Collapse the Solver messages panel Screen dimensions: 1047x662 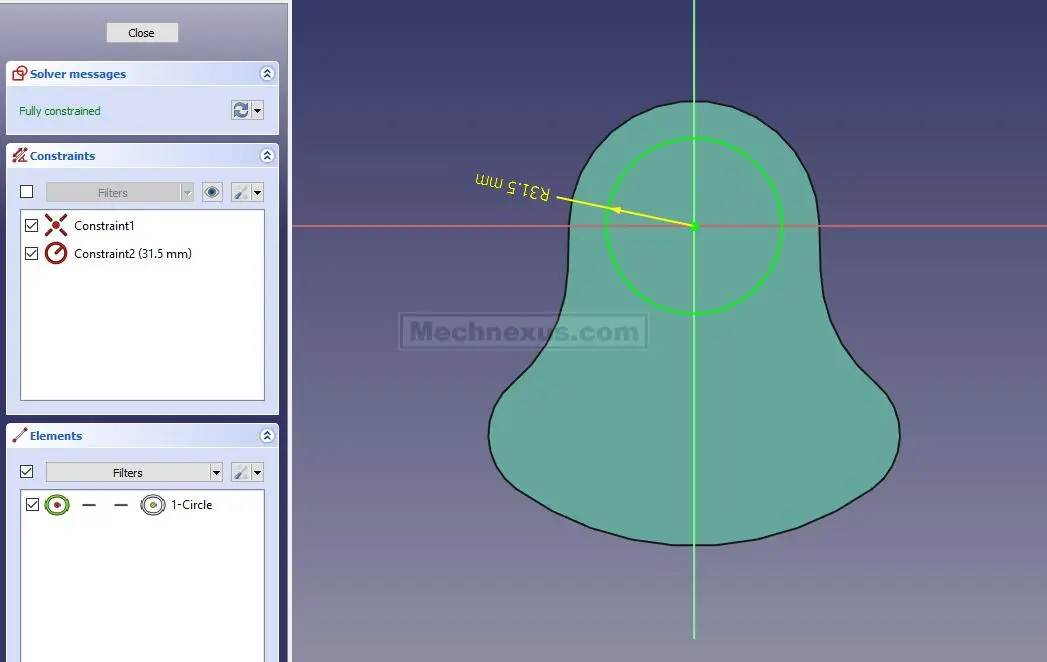[267, 73]
